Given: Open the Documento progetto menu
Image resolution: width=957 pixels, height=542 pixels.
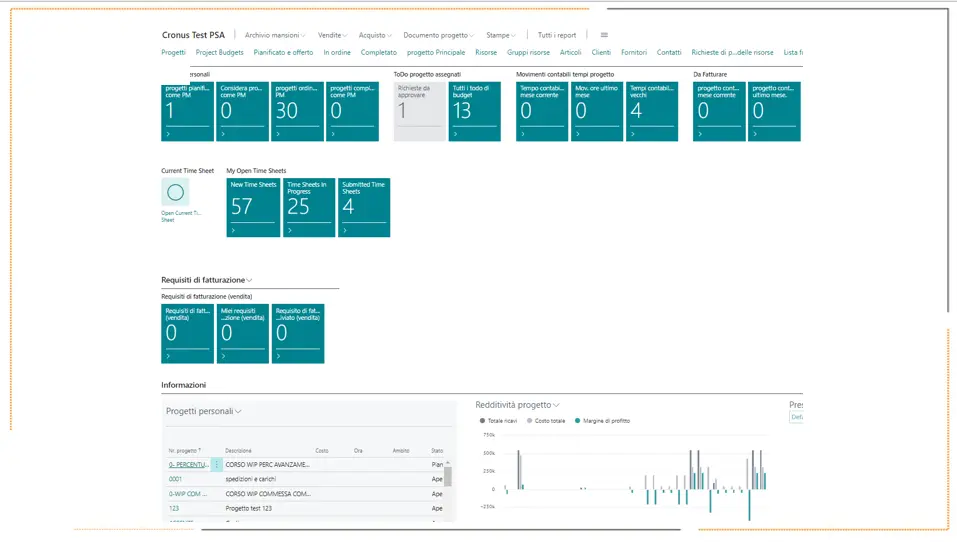Looking at the screenshot, I should (439, 35).
